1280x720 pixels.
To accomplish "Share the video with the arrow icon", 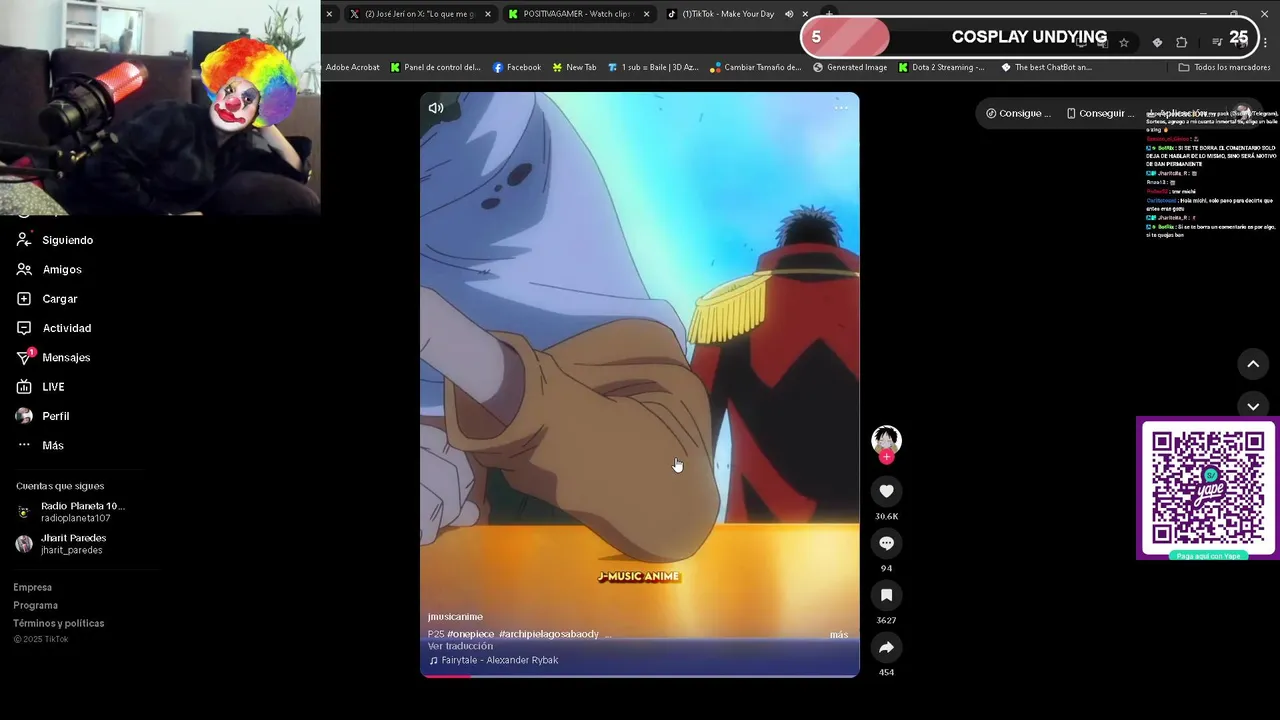I will pos(886,647).
